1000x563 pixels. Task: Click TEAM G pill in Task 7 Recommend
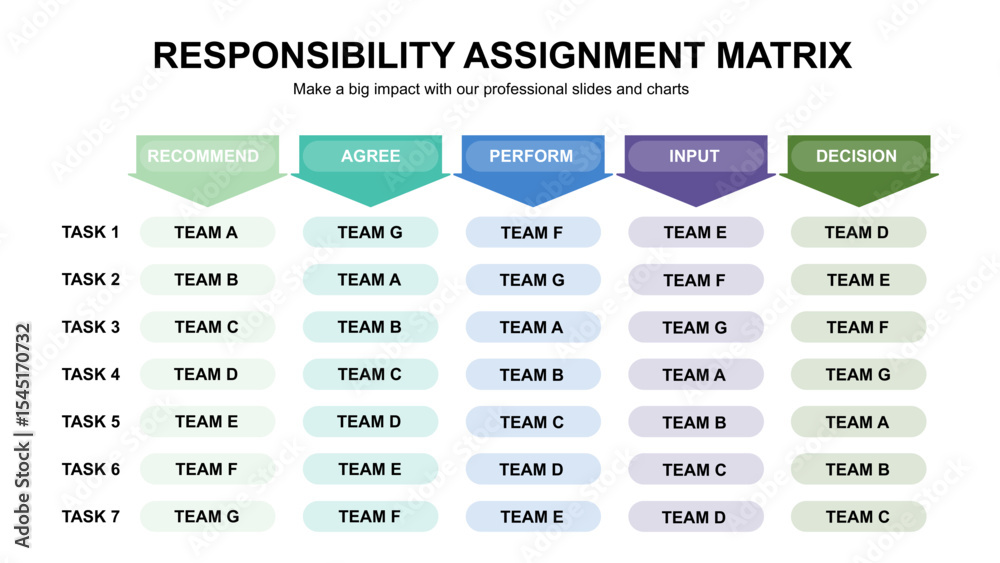(207, 516)
